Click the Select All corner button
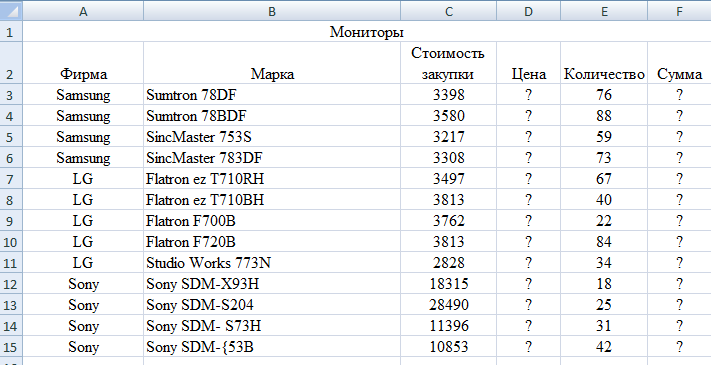711x365 pixels. [11, 11]
